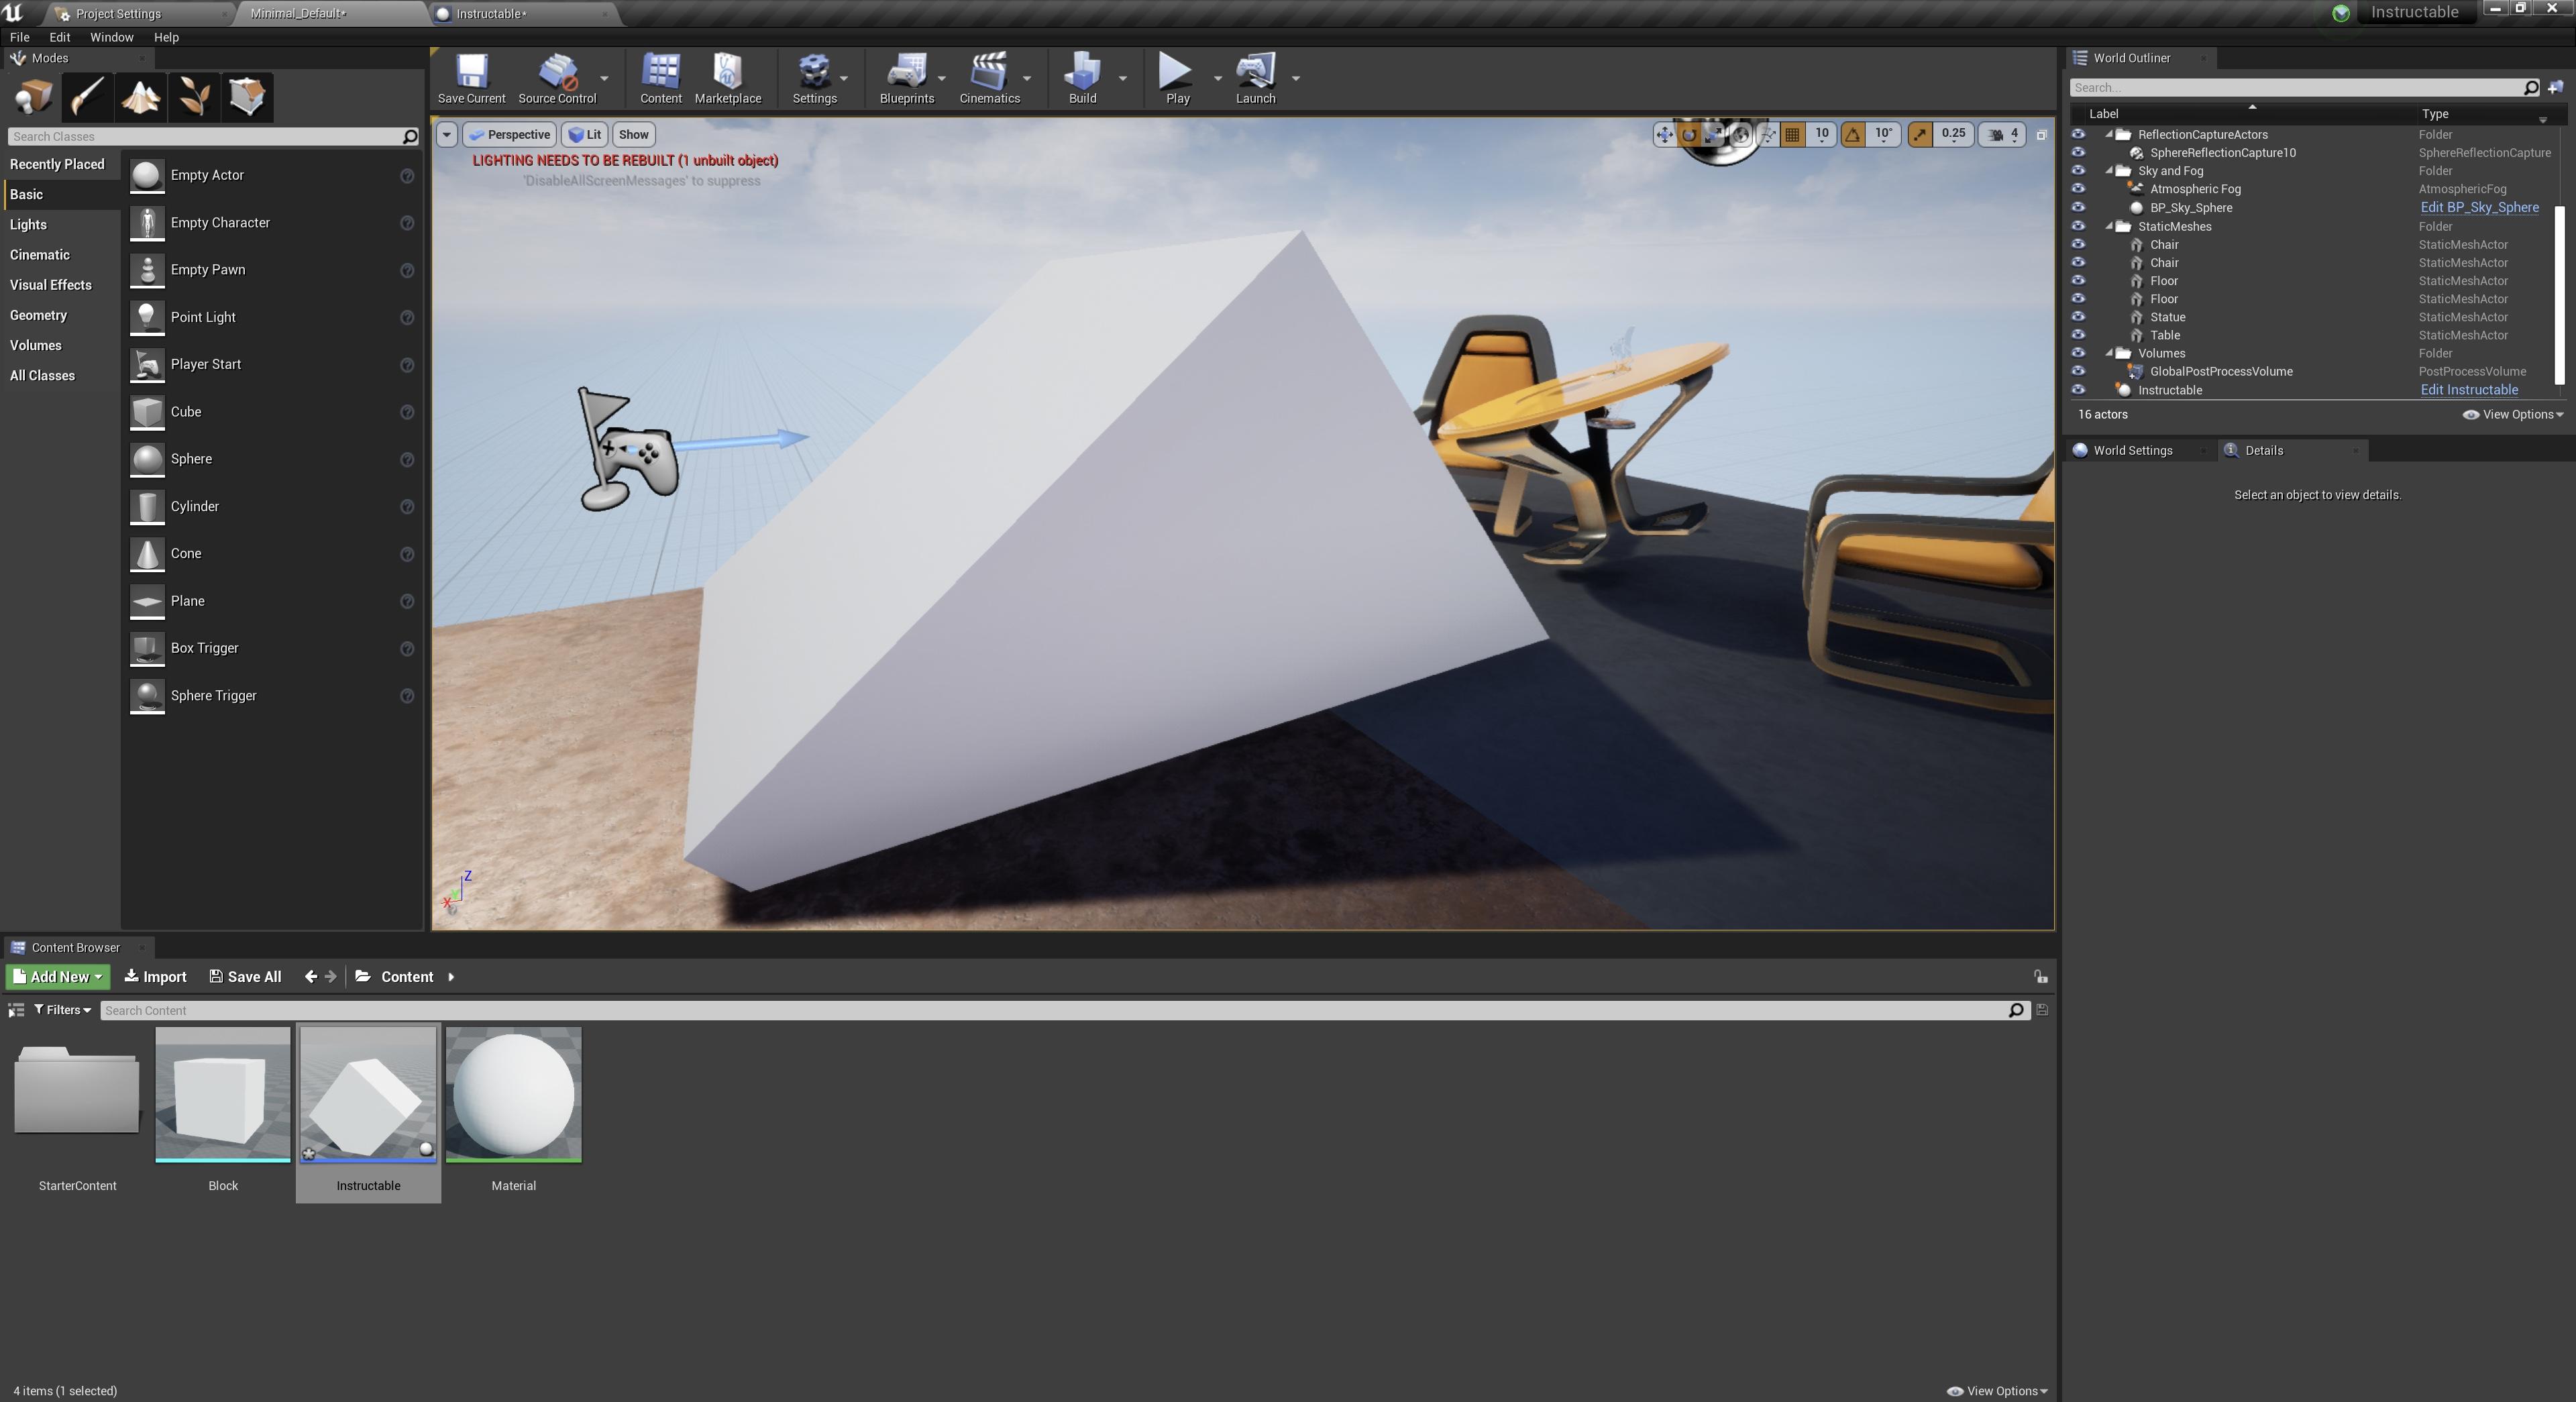Viewport: 2576px width, 1402px height.
Task: Select the Paint mode brush icon
Action: pos(87,97)
